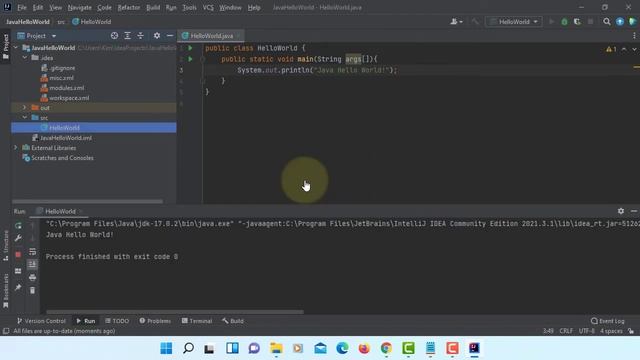Open the File menu
Screen dimensions: 640x360
pyautogui.click(x=22, y=7)
